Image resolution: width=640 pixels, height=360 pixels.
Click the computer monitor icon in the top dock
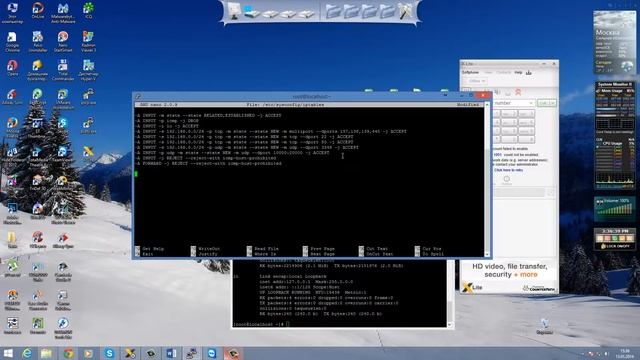point(234,11)
